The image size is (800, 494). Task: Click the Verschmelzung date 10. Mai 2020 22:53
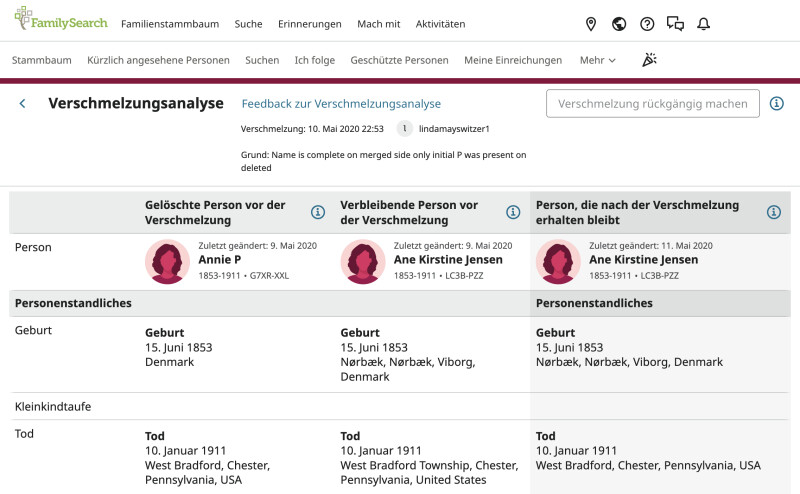312,129
